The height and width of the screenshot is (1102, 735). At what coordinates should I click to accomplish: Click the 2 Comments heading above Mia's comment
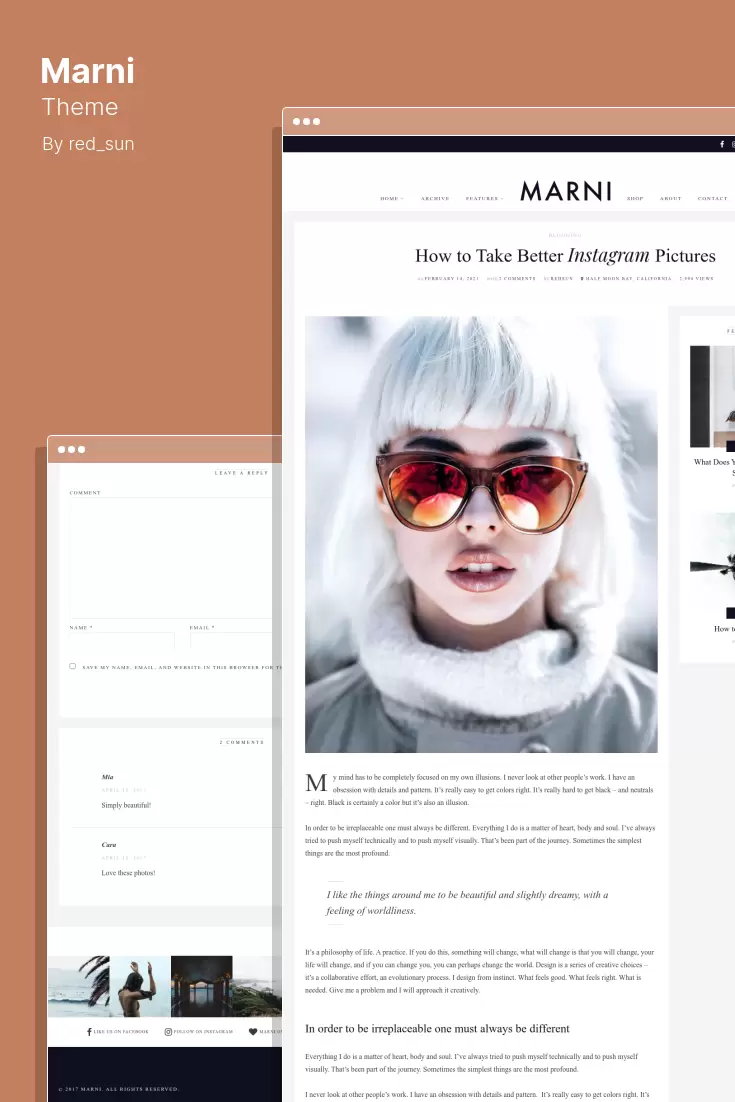click(x=242, y=742)
